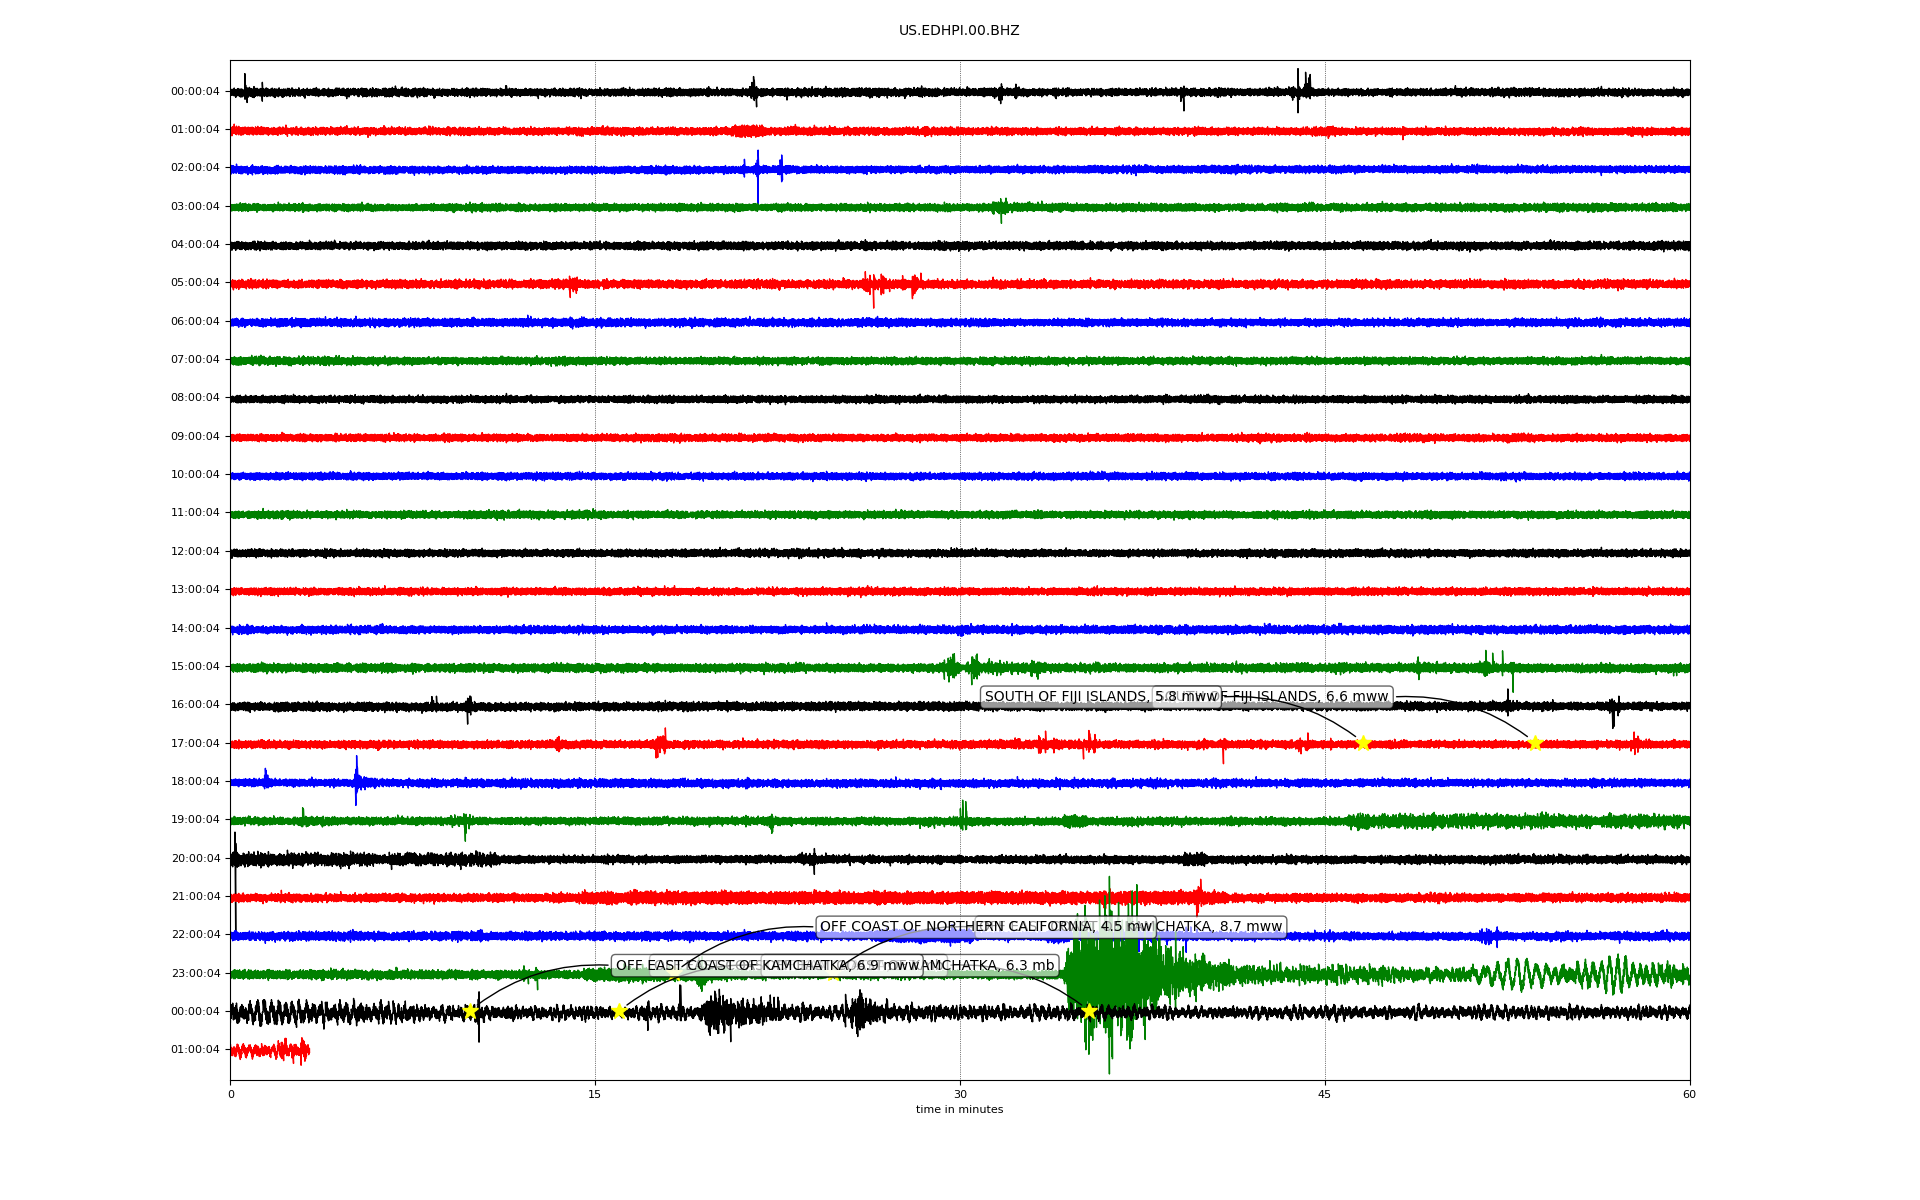Screen dimensions: 1920x1200
Task: Click the x-axis tick label 15
Action: coord(595,1094)
